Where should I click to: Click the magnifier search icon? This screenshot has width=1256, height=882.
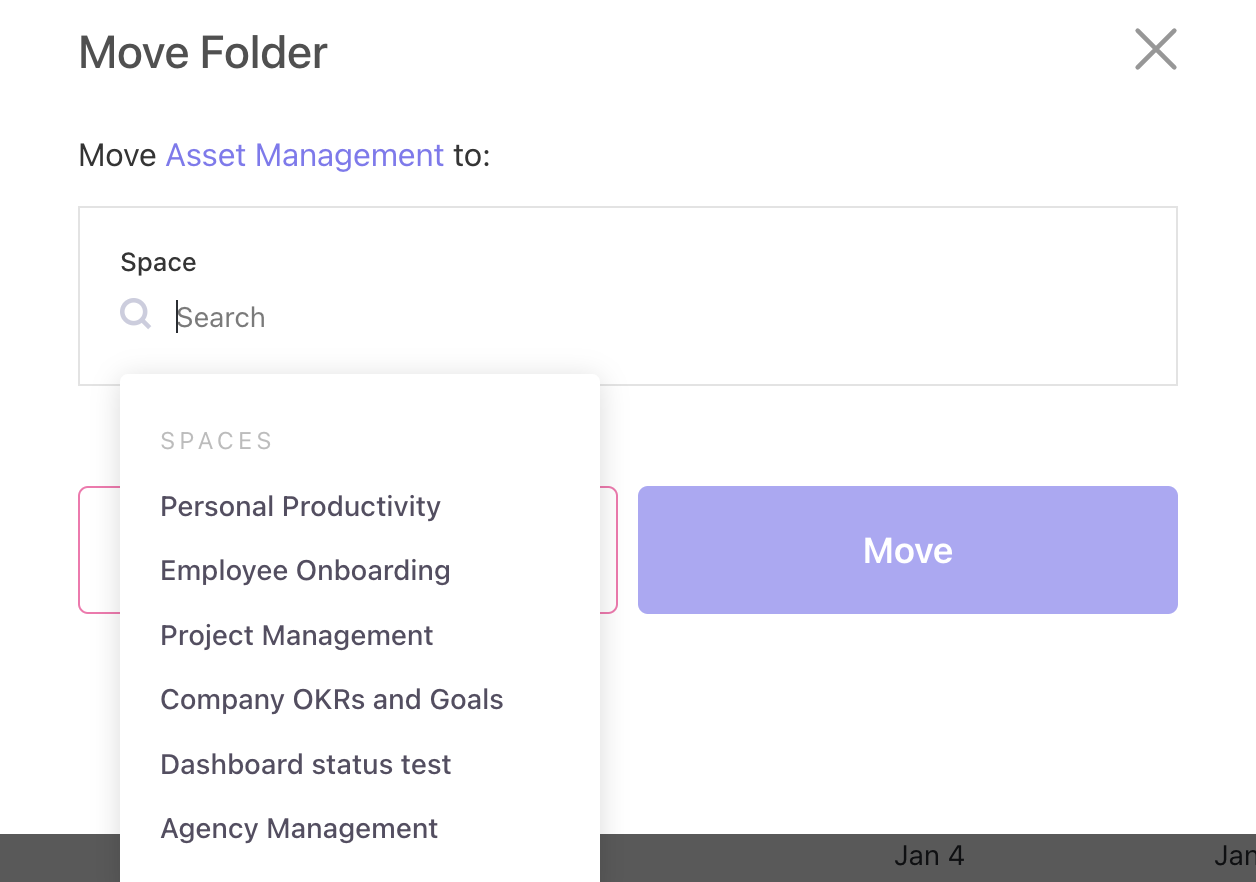(135, 315)
